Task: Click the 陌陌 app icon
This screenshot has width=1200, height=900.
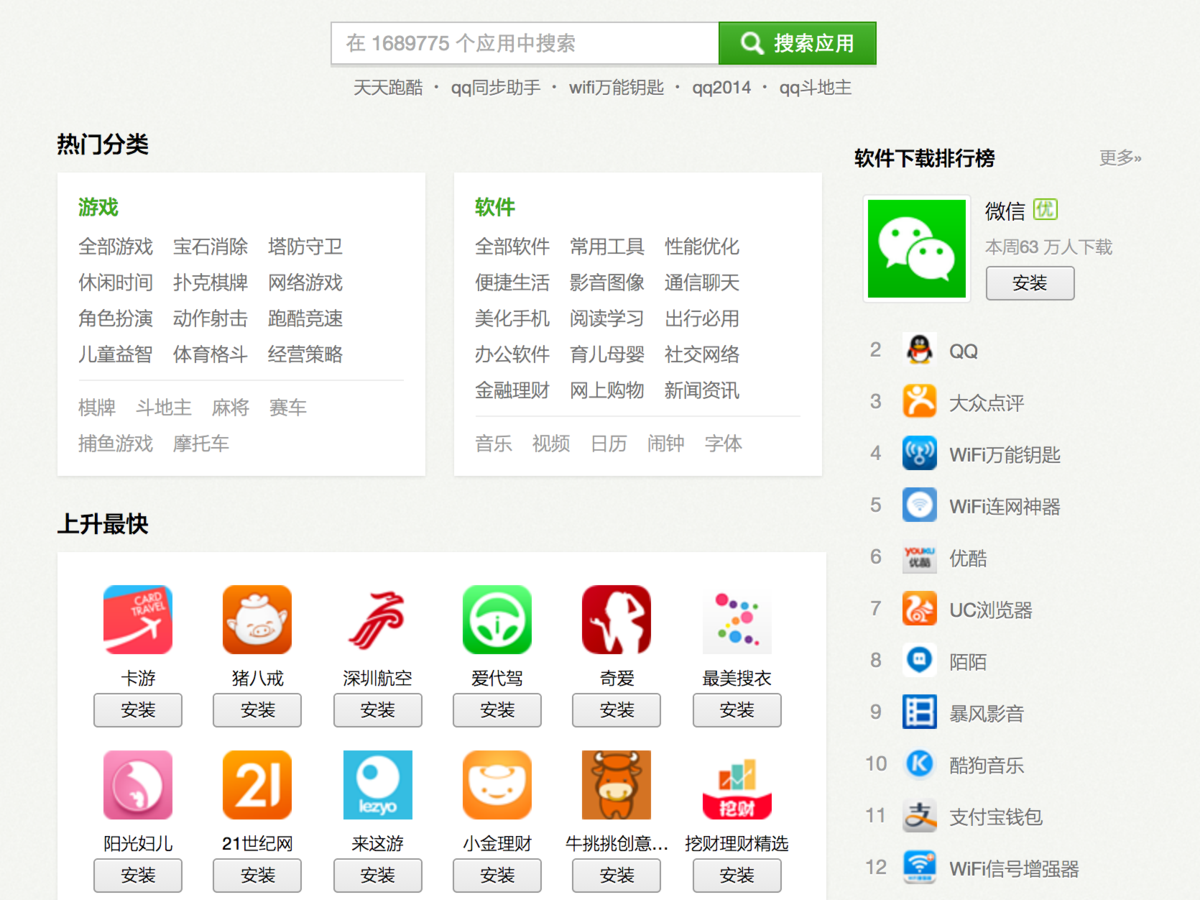Action: pyautogui.click(x=919, y=661)
